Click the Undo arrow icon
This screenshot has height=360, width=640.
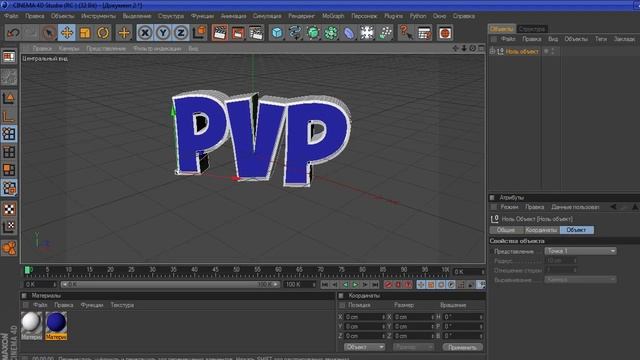tap(13, 33)
